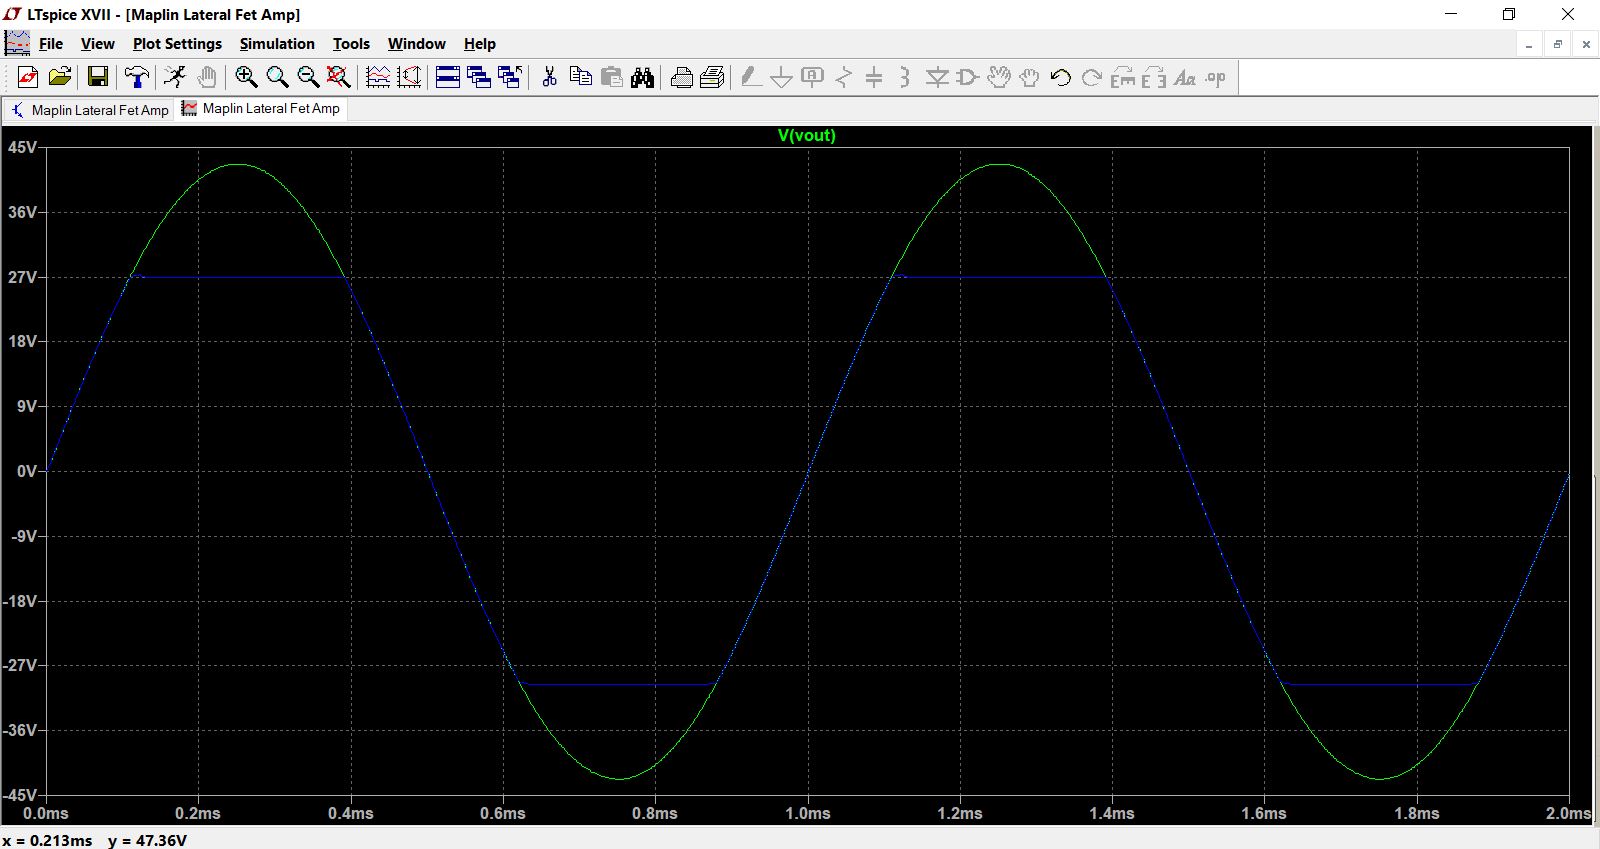Click the cursor x = 0.213ms readout
Viewport: 1600px width, 849px height.
coord(47,840)
